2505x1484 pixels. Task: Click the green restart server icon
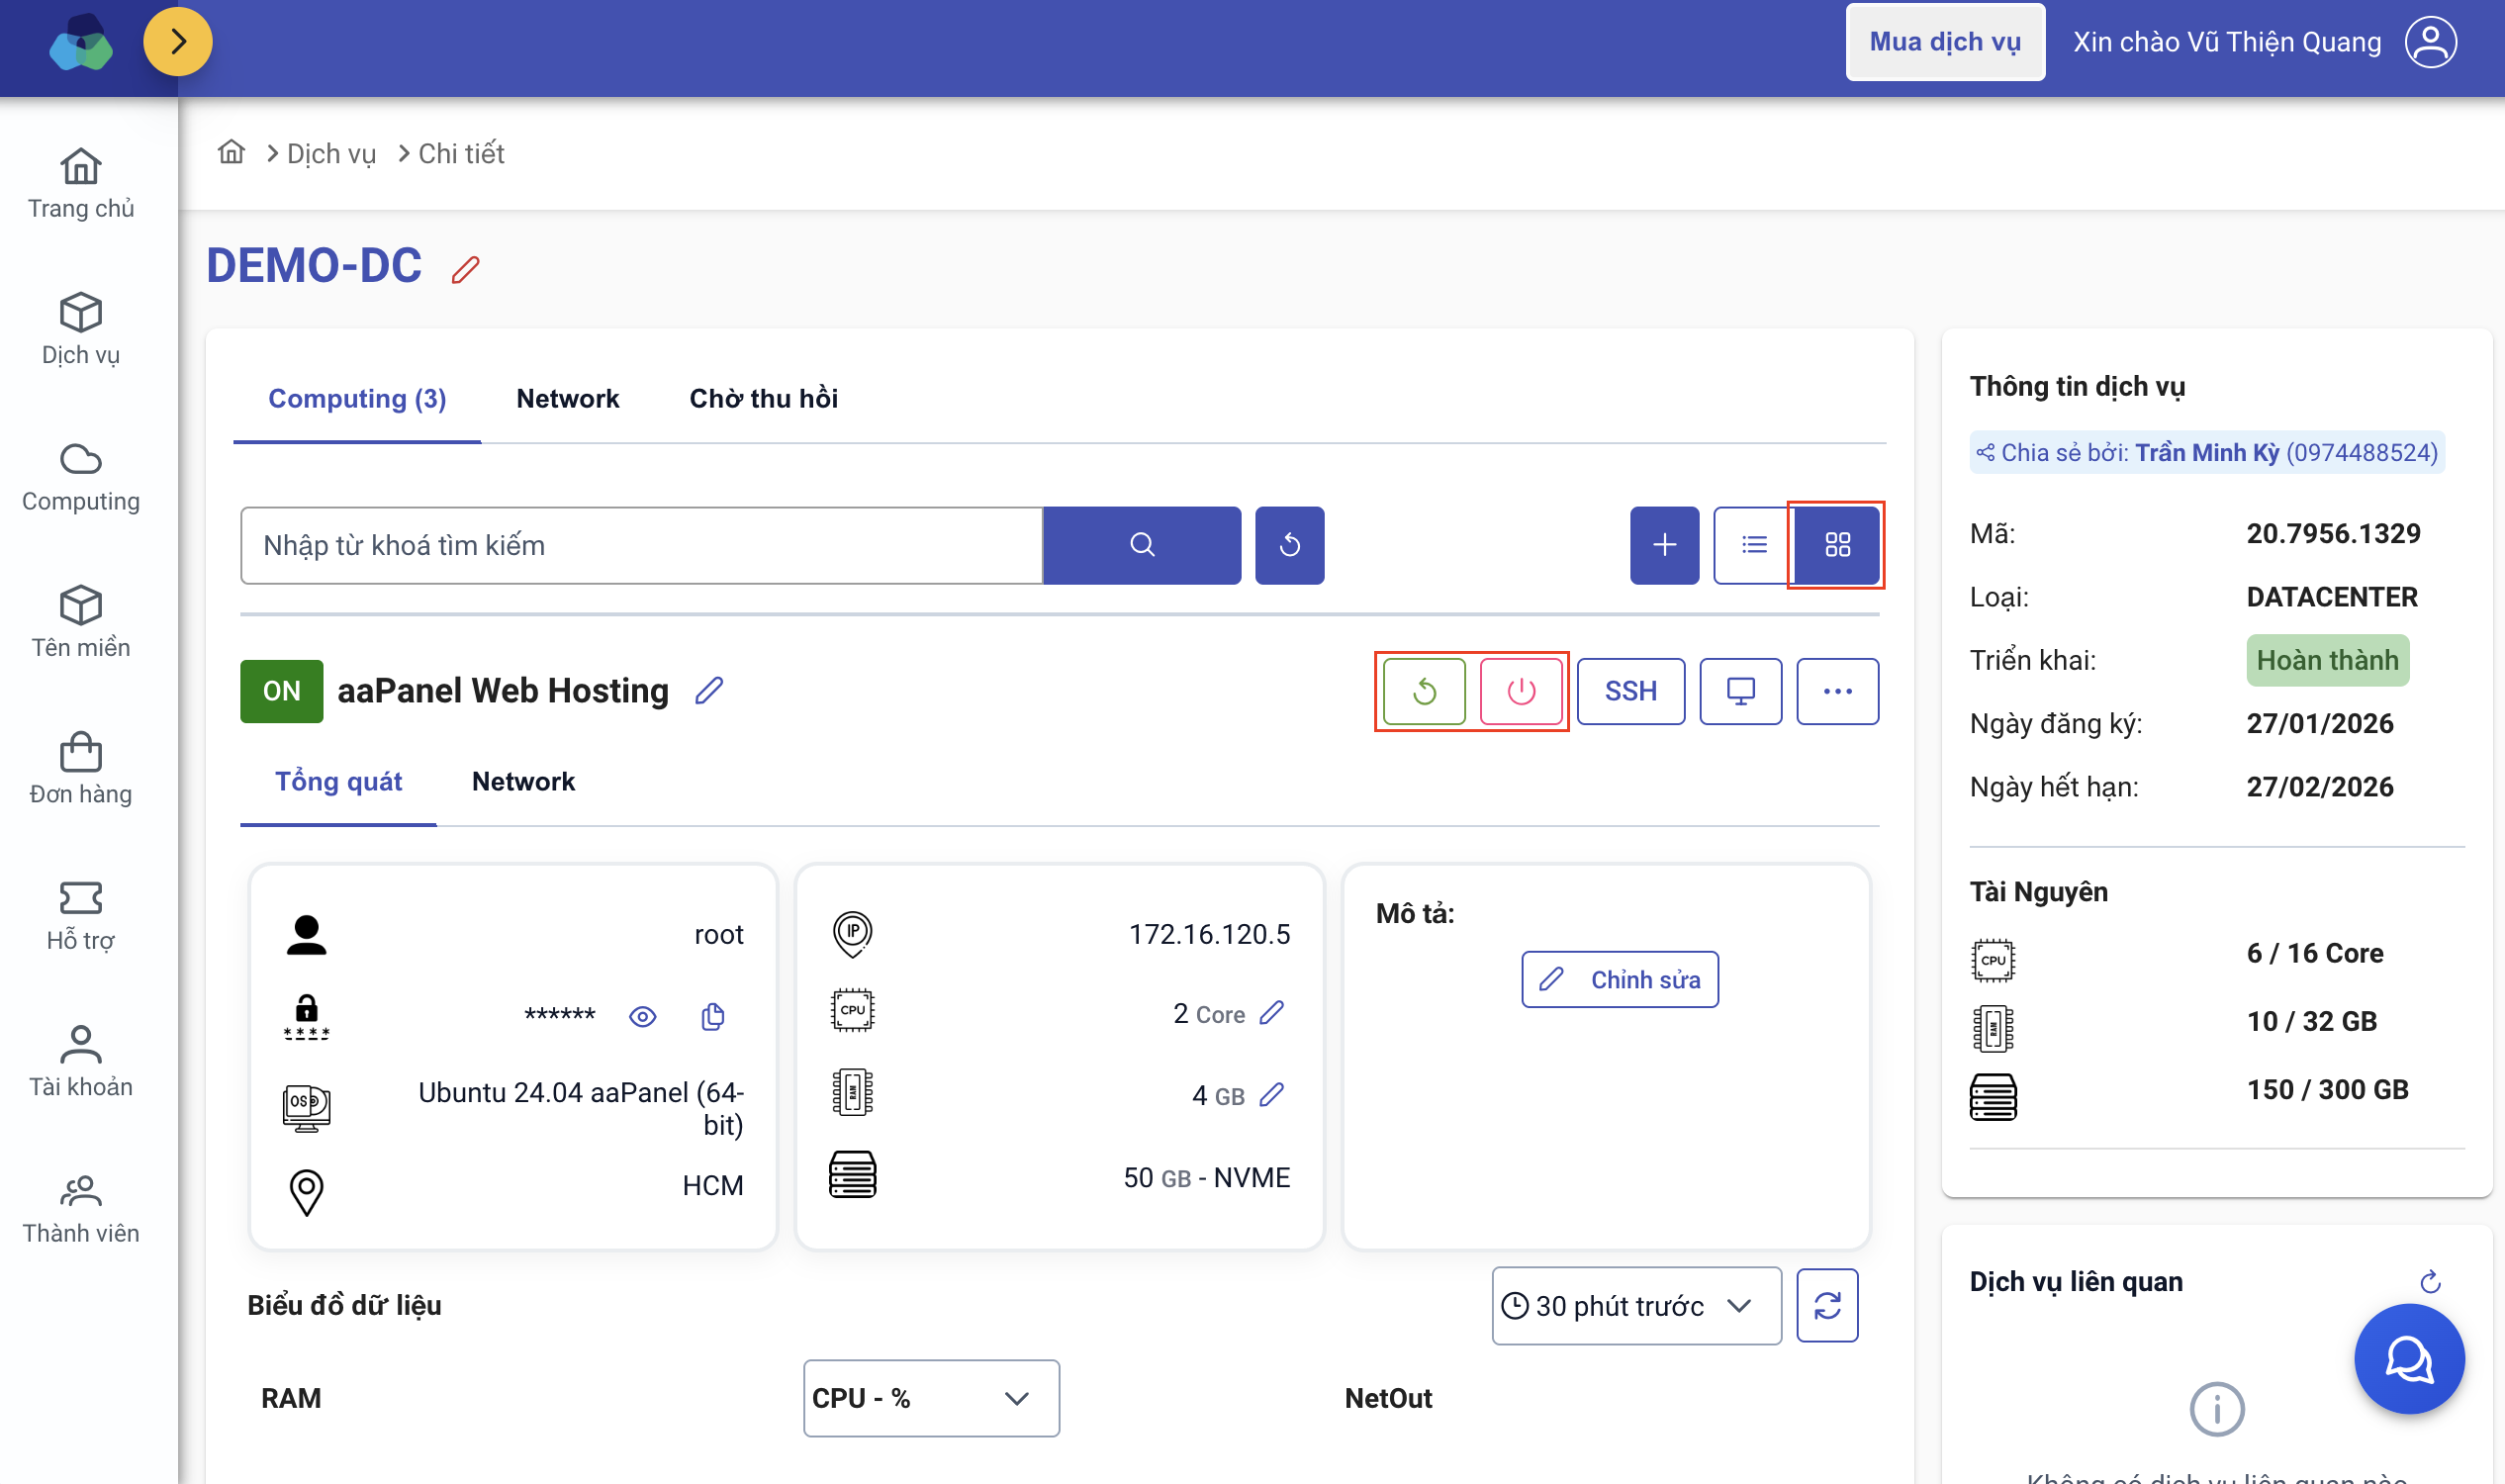tap(1424, 691)
